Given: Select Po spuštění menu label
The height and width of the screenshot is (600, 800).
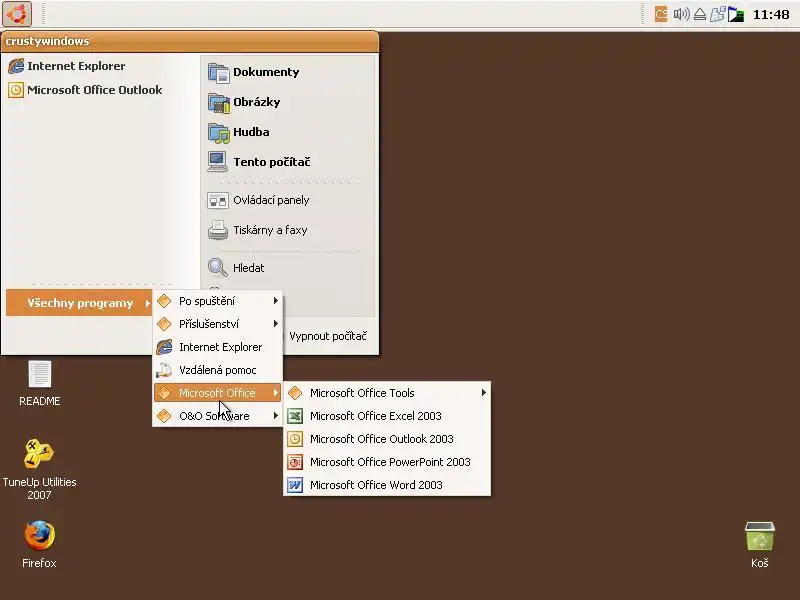Looking at the screenshot, I should pyautogui.click(x=207, y=301).
